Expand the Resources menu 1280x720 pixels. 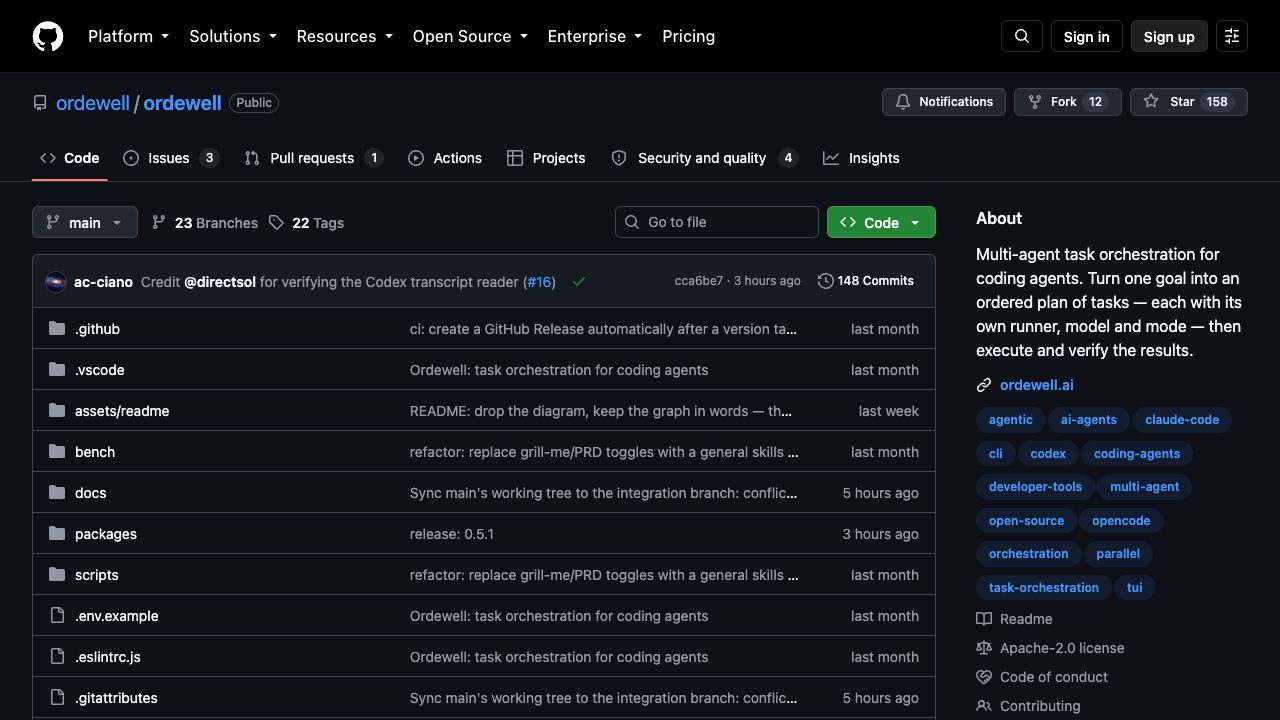[345, 36]
